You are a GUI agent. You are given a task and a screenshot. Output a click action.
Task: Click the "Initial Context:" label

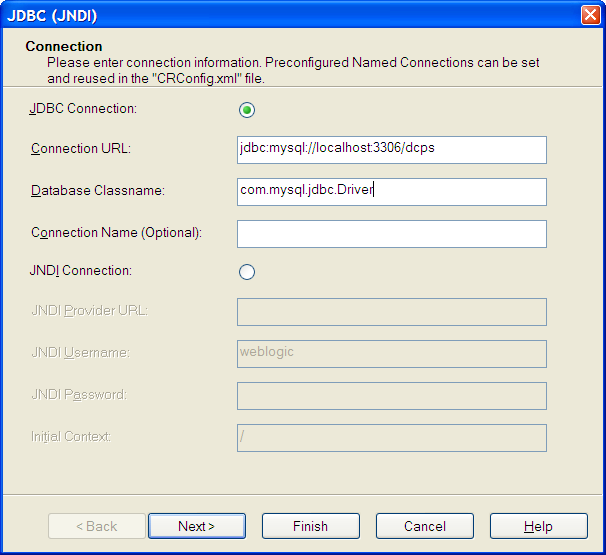point(71,437)
